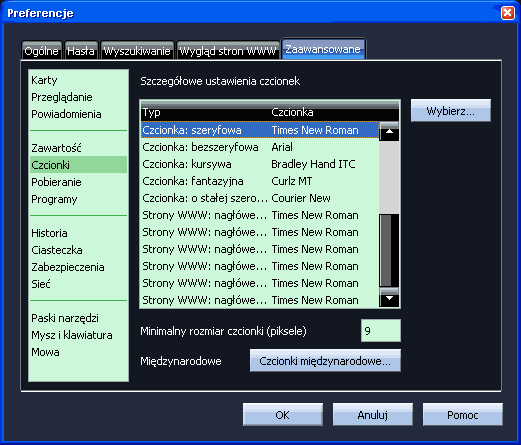Viewport: 521px width, 445px height.
Task: Open Zabezpieczenia in the sidebar
Action: (78, 267)
